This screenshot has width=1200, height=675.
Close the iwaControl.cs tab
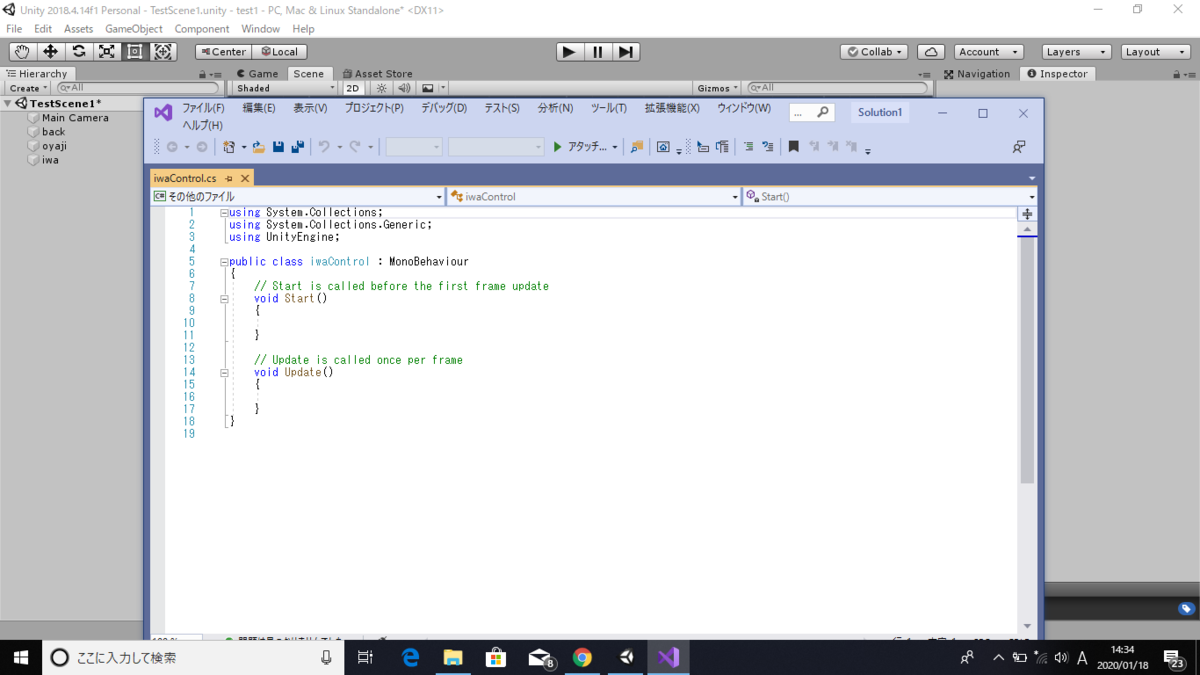tap(245, 178)
